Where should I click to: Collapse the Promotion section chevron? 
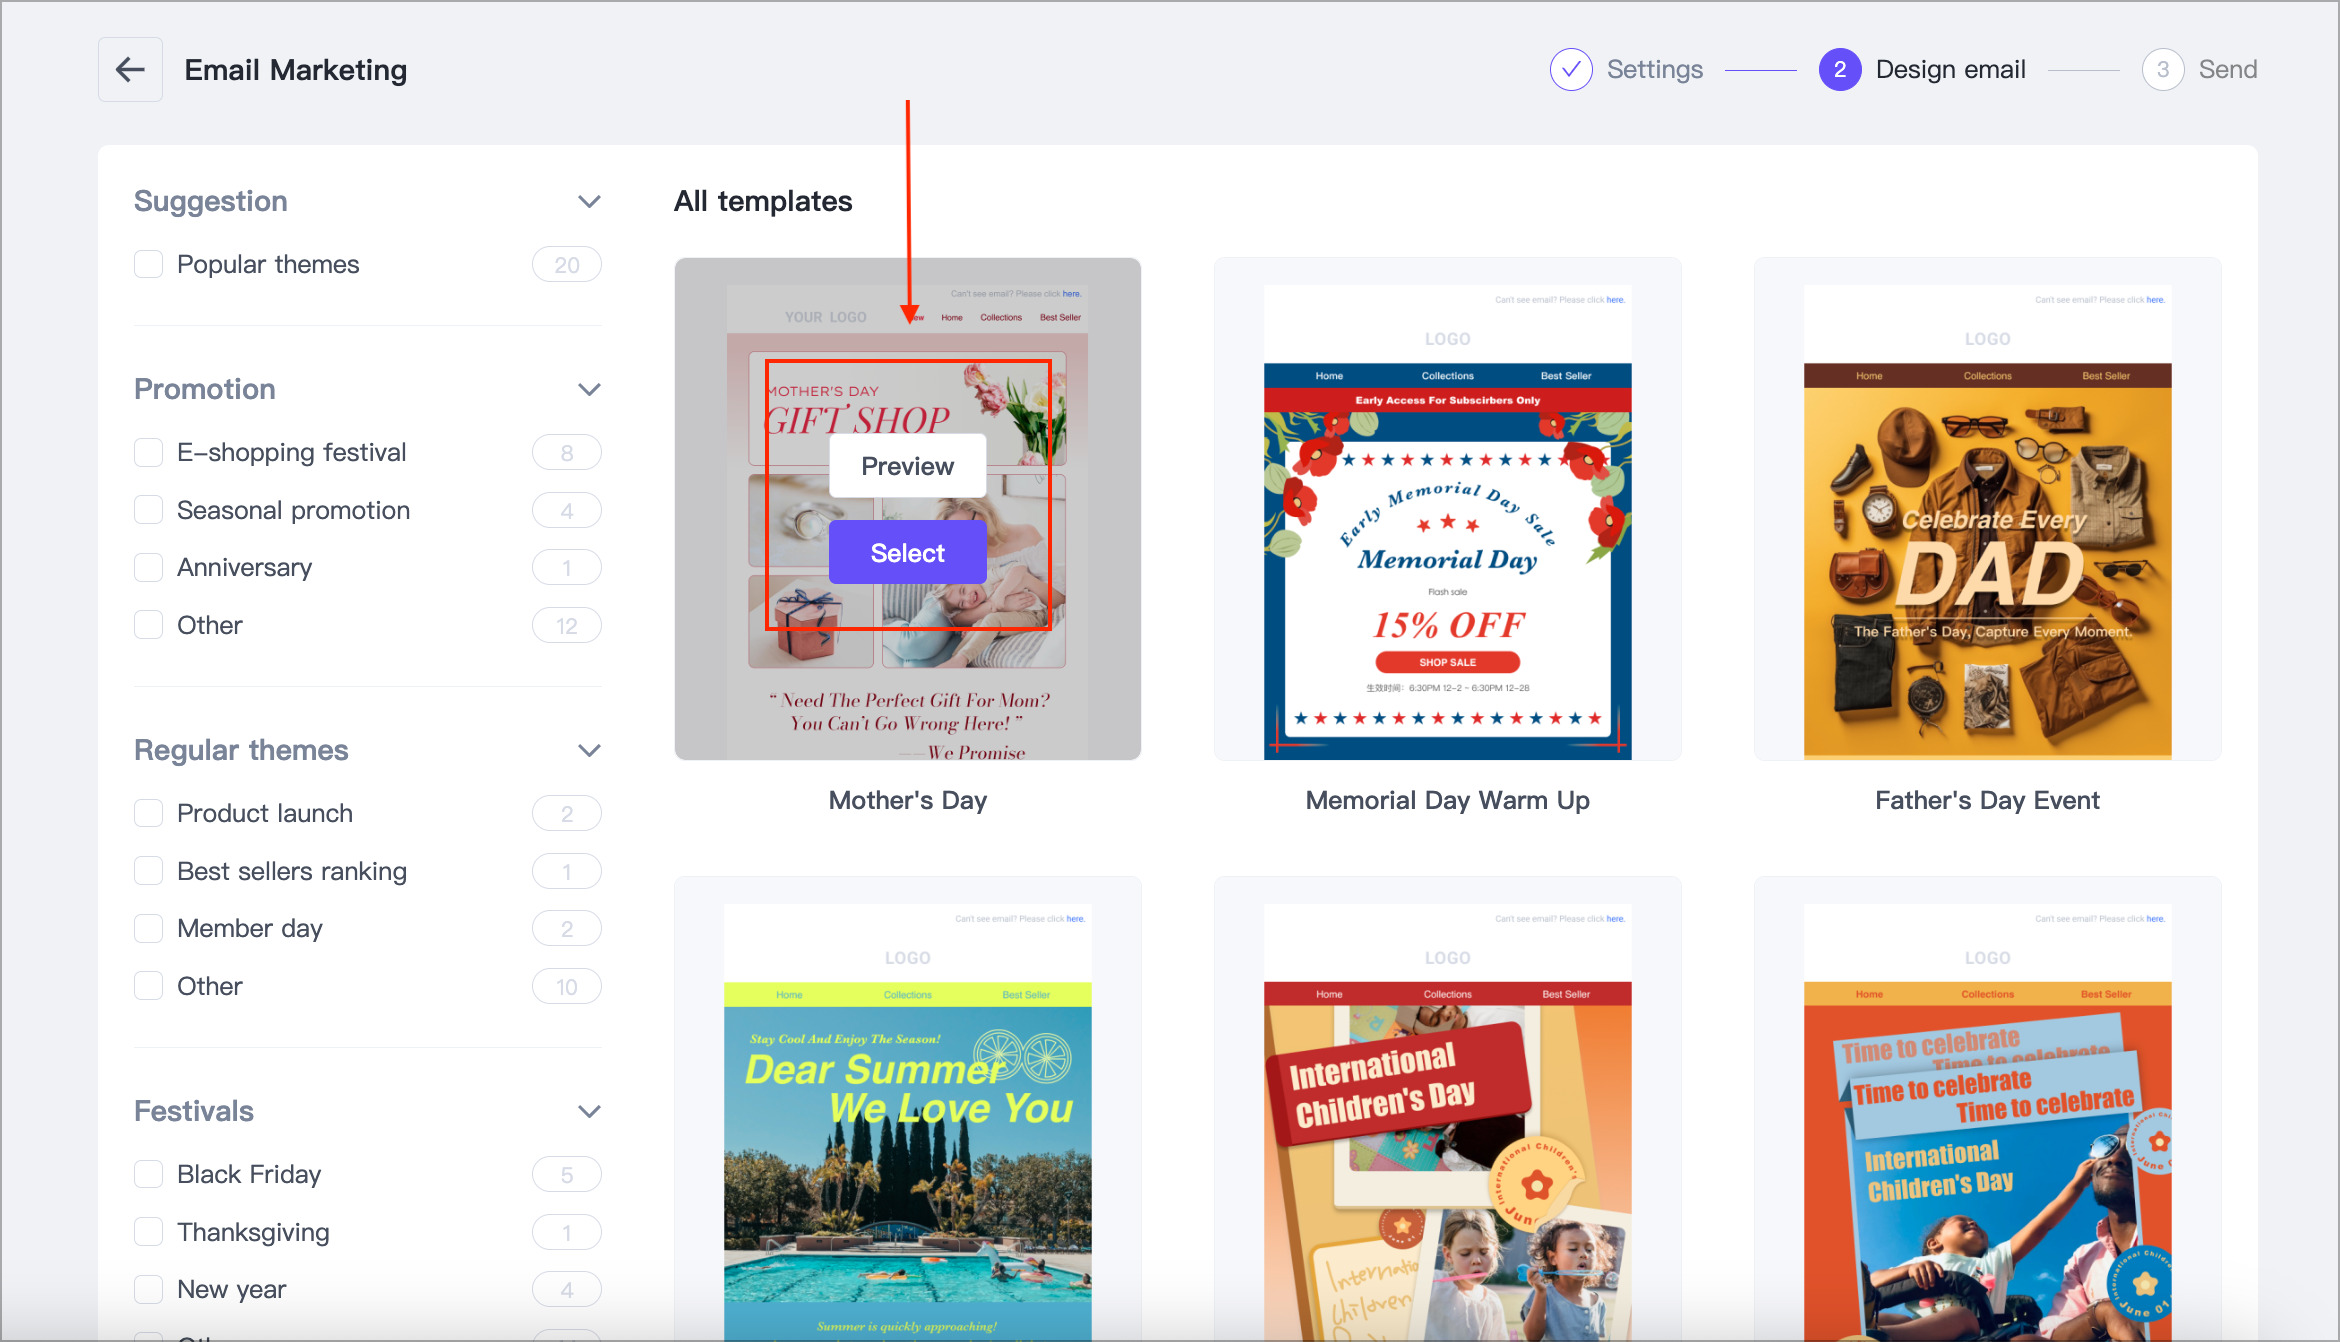(589, 389)
